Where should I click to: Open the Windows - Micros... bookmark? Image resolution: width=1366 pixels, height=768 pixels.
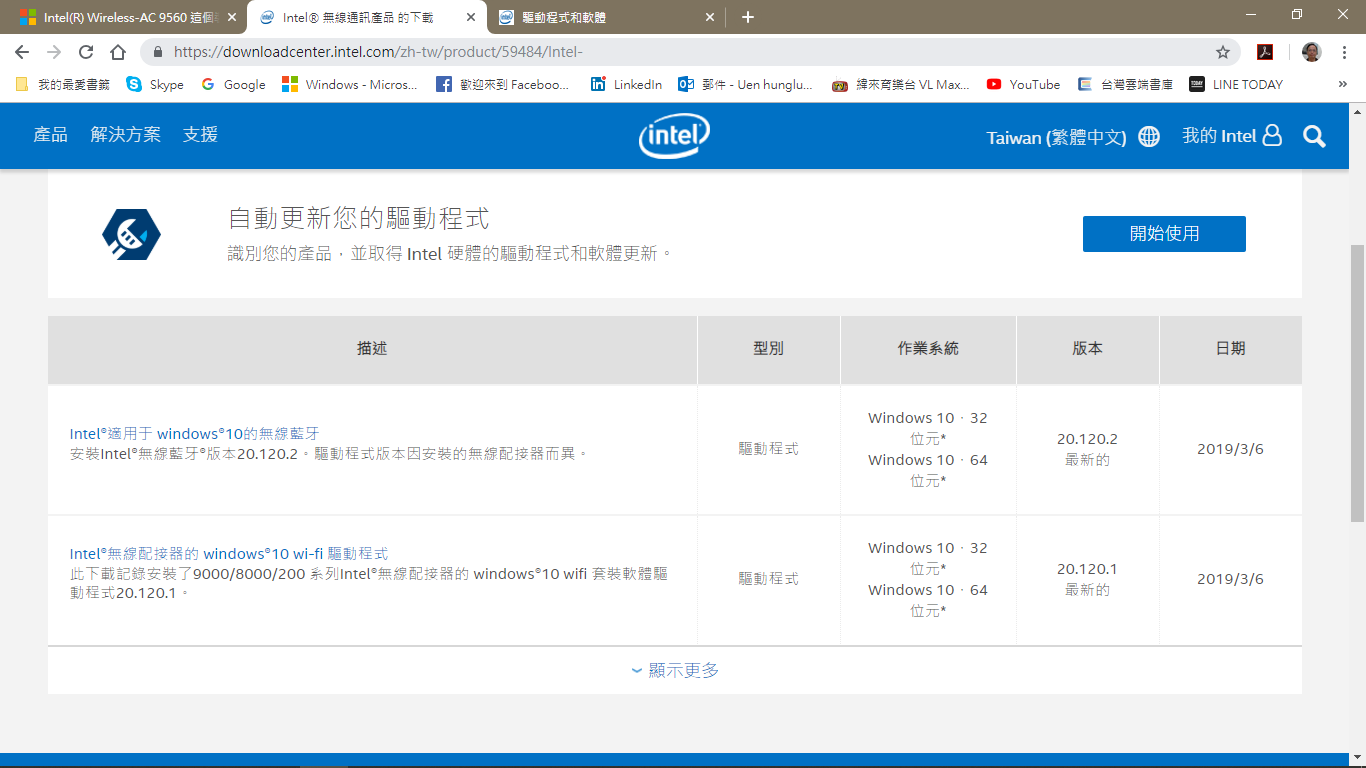point(350,85)
